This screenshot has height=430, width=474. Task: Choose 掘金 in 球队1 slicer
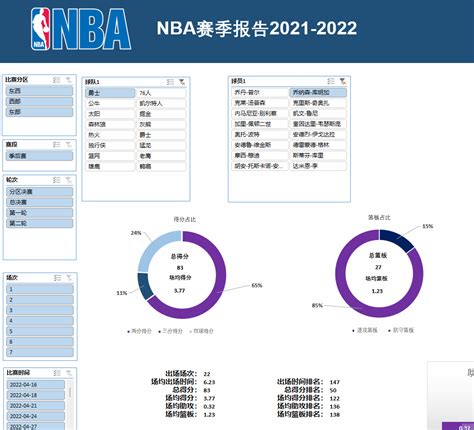[161, 114]
